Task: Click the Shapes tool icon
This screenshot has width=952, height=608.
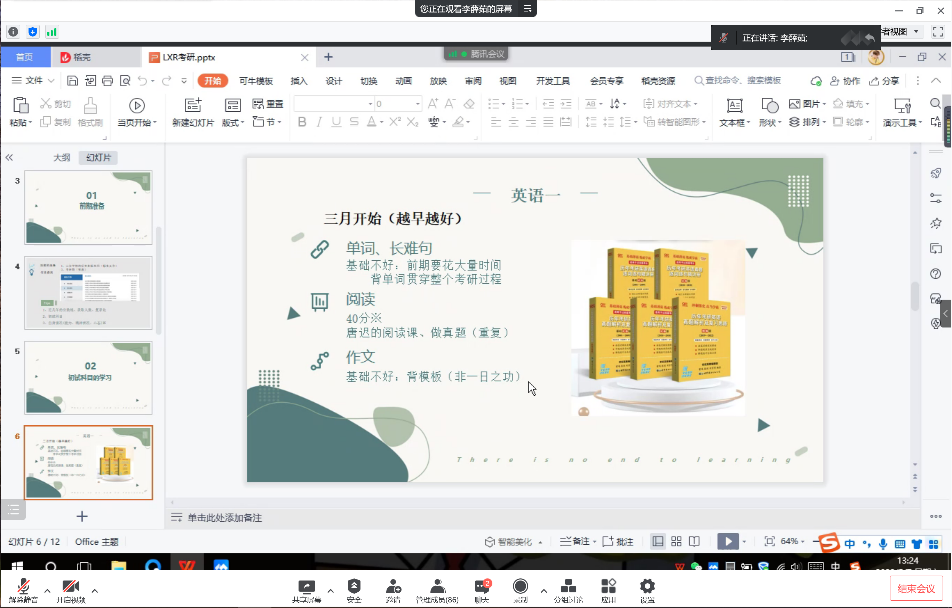Action: (x=767, y=106)
